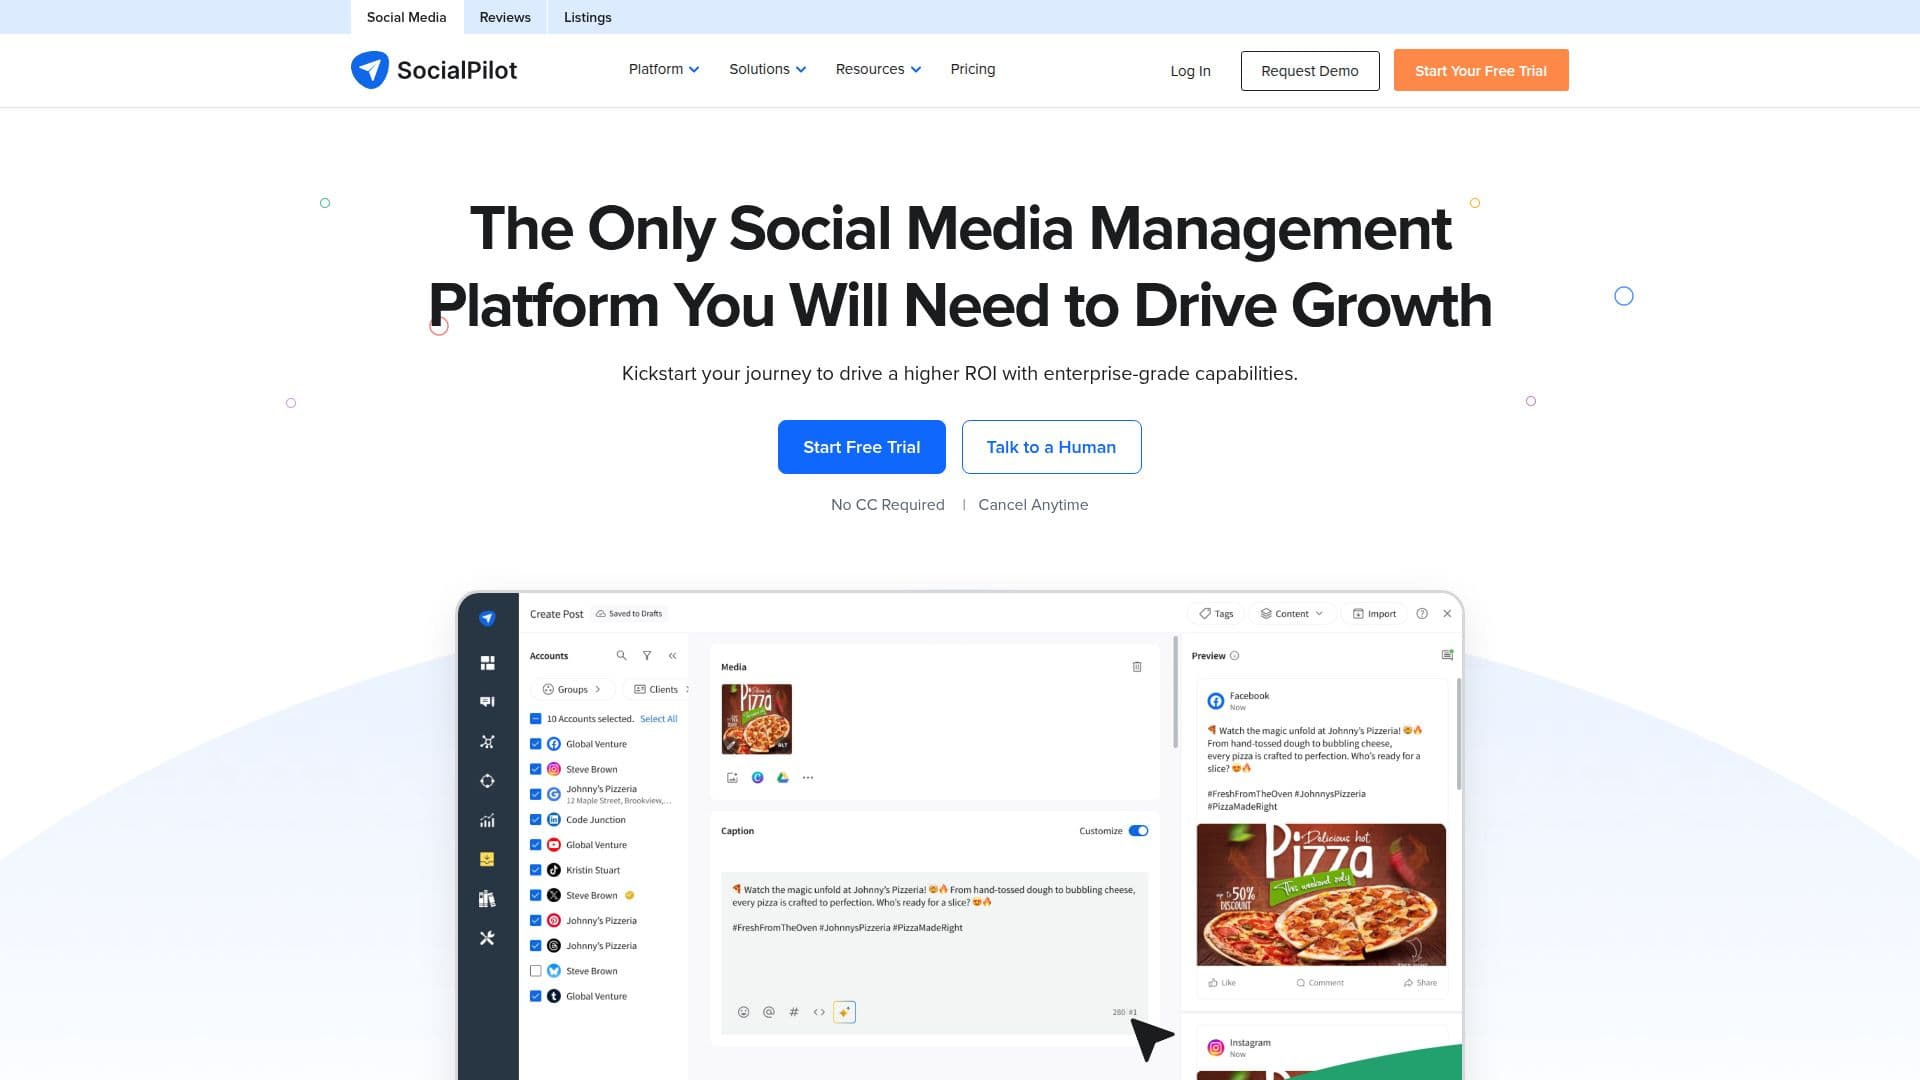Click the yellow inbox icon in the sidebar
This screenshot has height=1080, width=1920.
487,859
